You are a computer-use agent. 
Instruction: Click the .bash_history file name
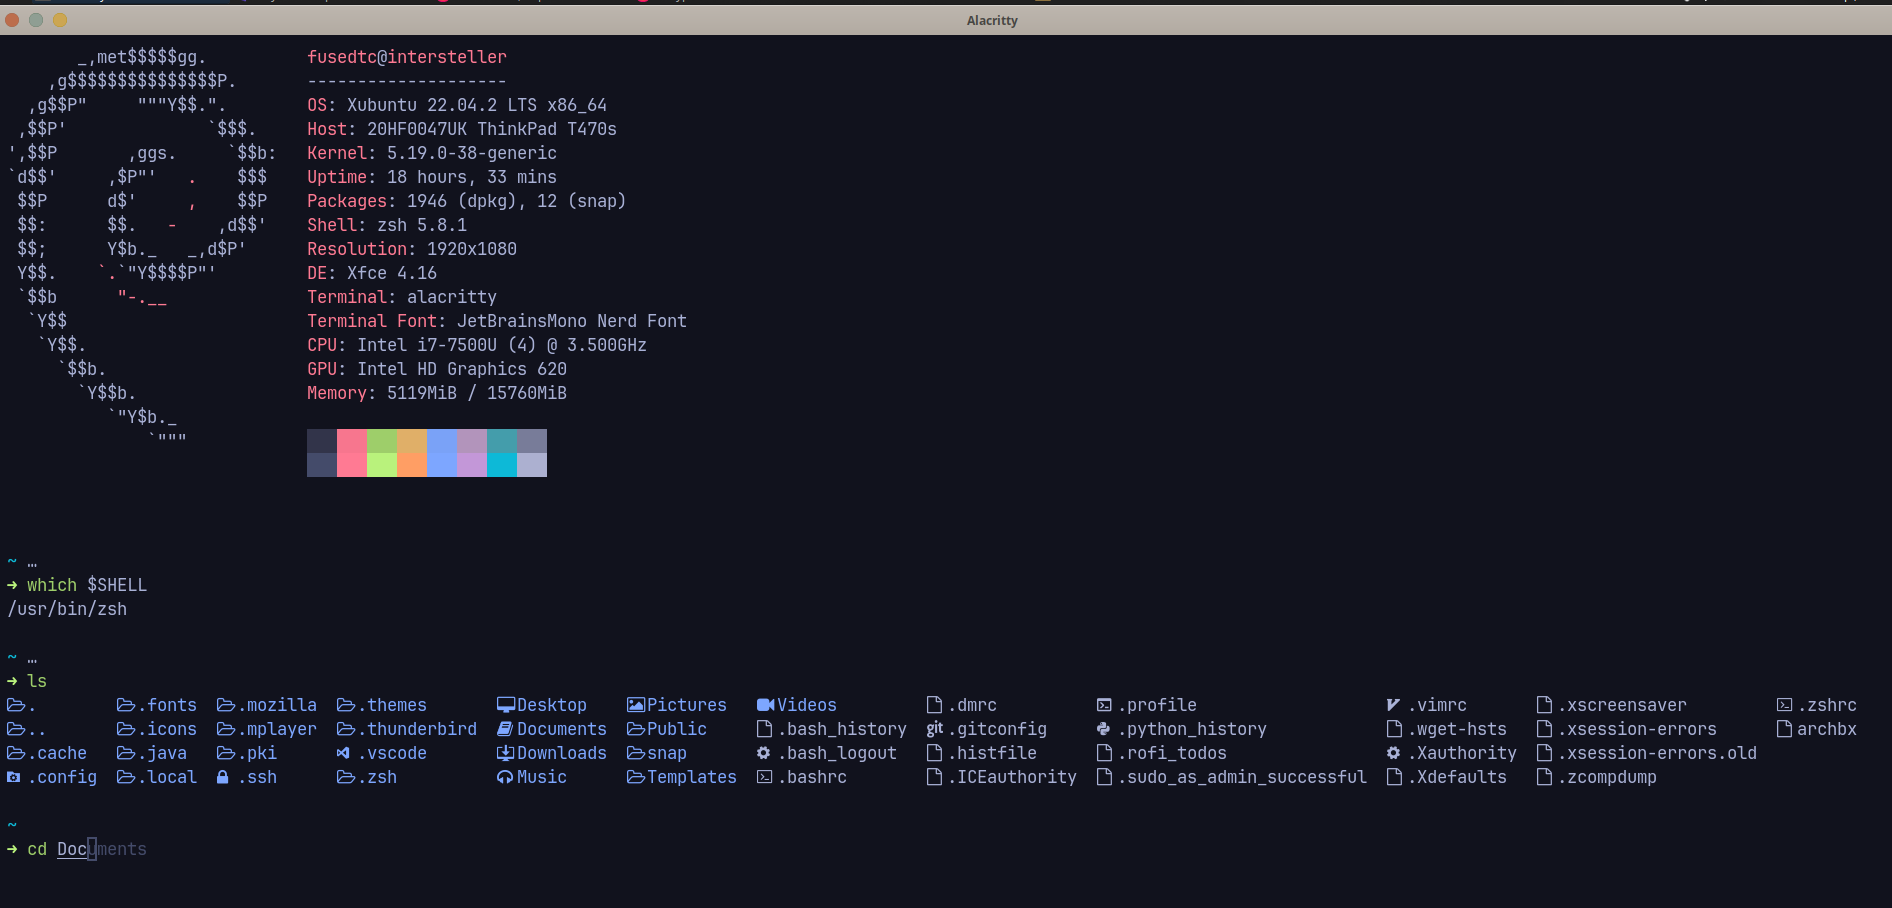pyautogui.click(x=842, y=729)
